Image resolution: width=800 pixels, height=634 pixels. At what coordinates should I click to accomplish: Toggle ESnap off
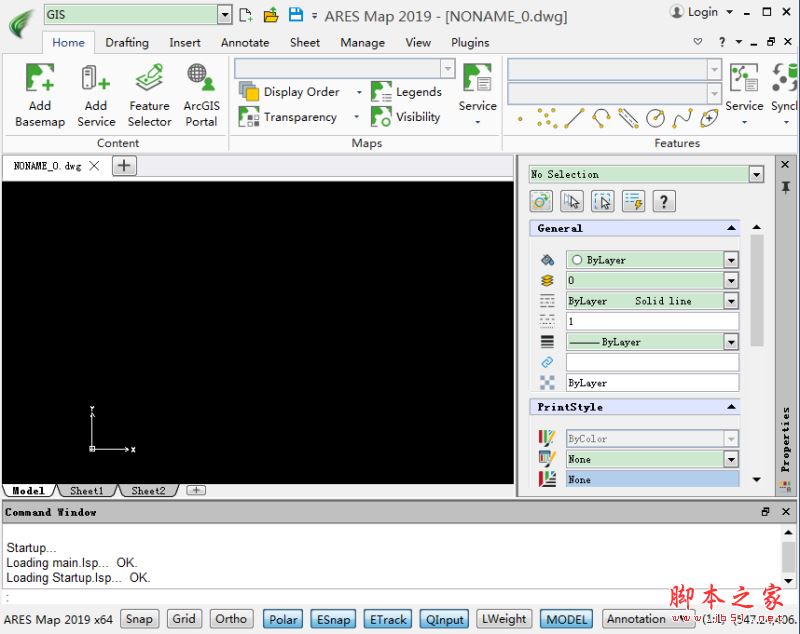[x=333, y=619]
